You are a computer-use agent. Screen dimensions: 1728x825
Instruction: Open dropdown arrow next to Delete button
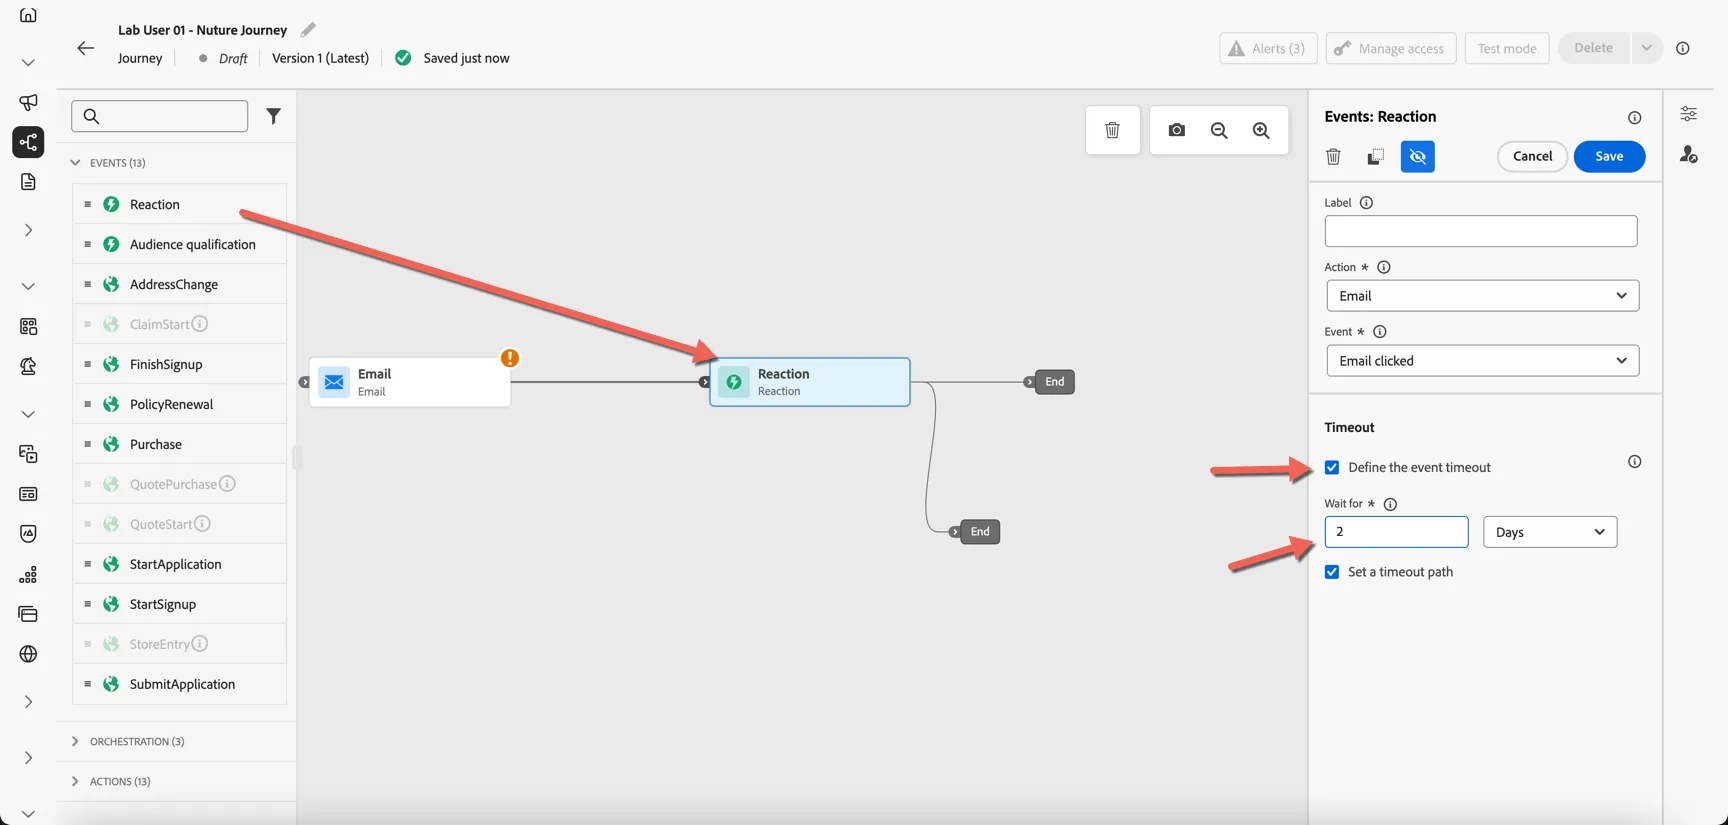[1646, 48]
